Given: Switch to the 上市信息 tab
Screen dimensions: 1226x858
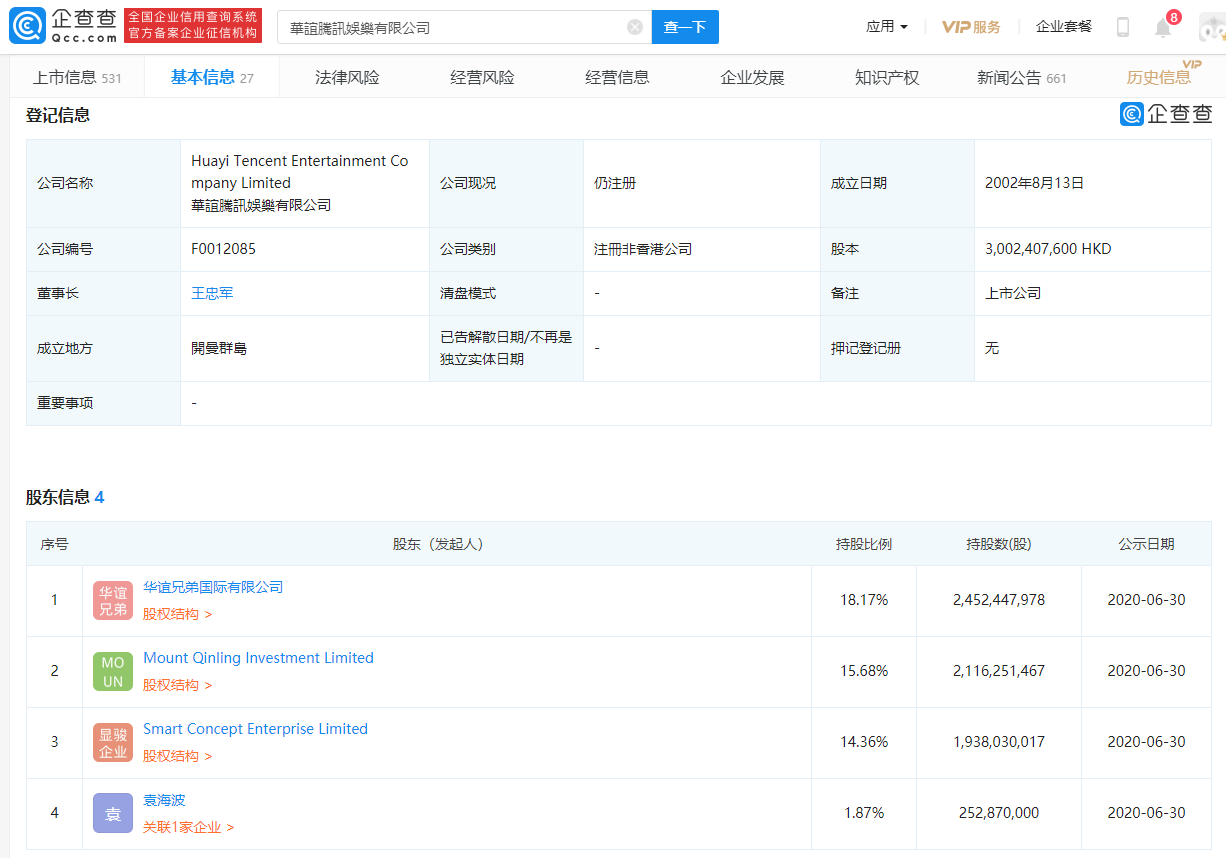Looking at the screenshot, I should pyautogui.click(x=77, y=77).
